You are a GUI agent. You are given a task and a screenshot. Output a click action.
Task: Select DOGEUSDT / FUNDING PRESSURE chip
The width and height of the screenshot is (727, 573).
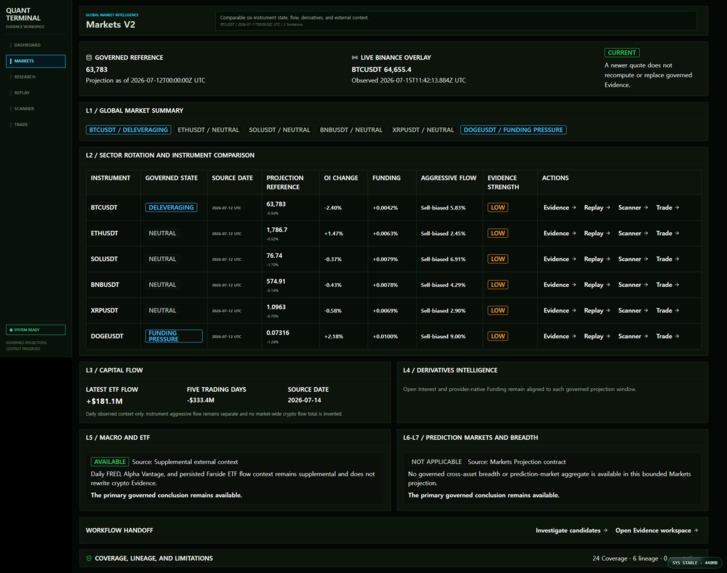[513, 130]
